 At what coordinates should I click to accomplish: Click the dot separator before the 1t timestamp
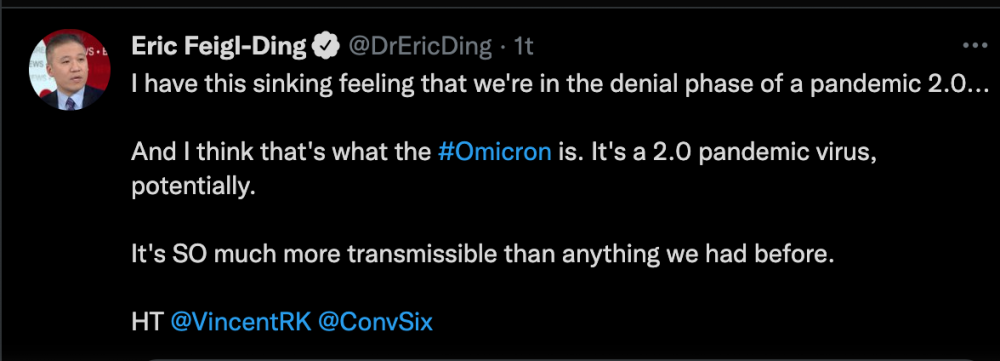[x=503, y=47]
